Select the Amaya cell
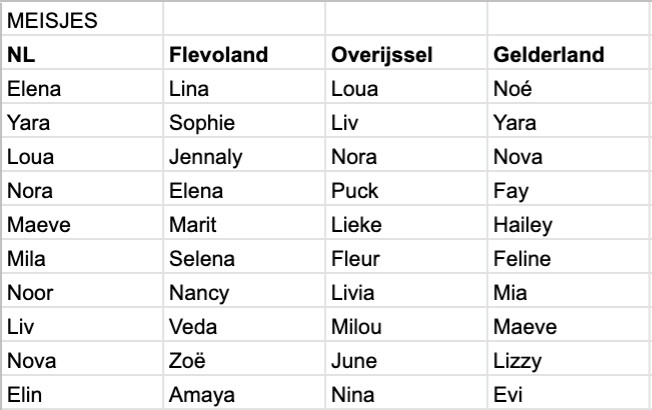652x410 pixels. coord(244,393)
